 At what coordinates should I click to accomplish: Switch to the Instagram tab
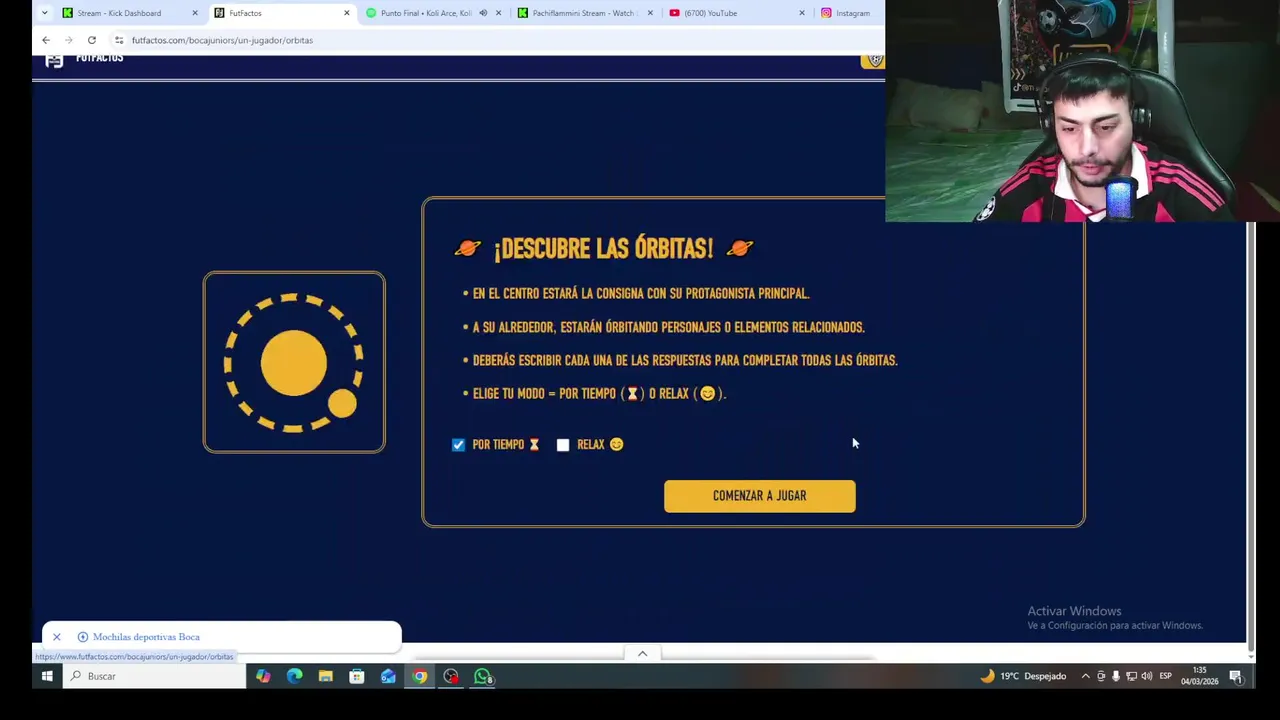[848, 13]
